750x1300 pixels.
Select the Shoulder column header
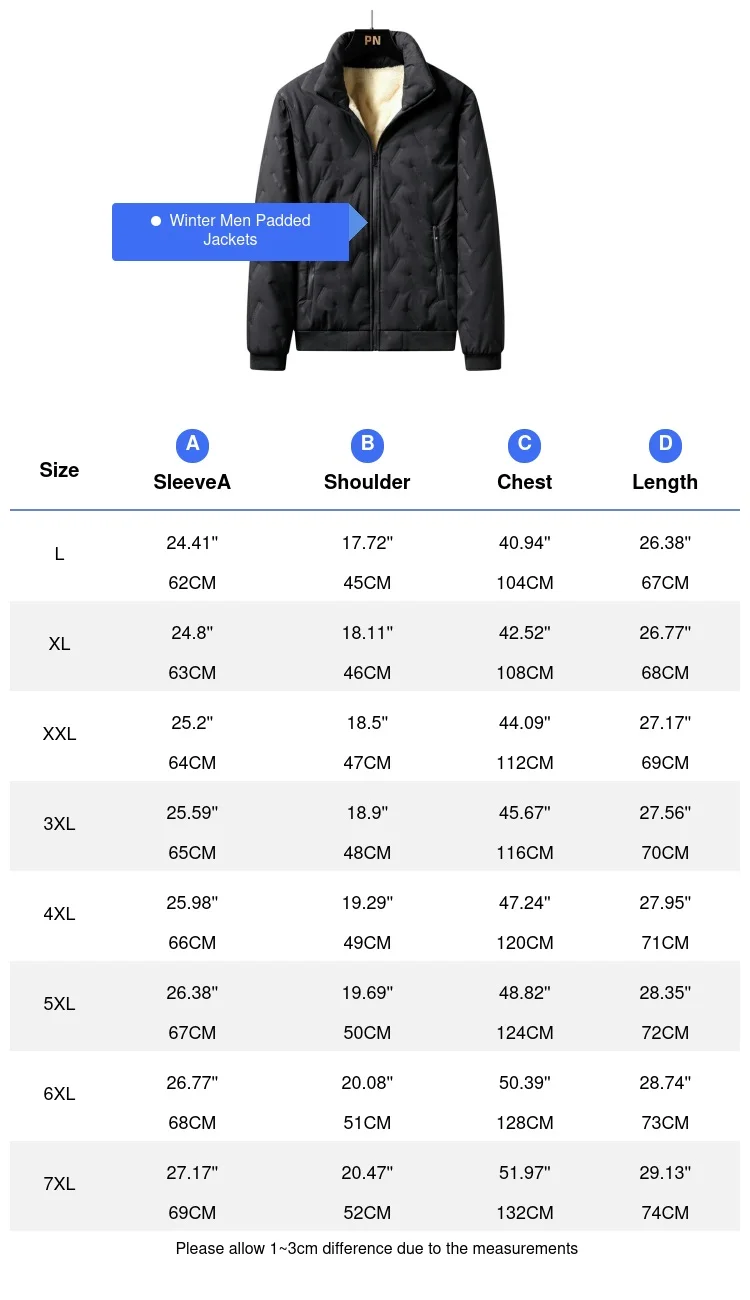[x=367, y=482]
